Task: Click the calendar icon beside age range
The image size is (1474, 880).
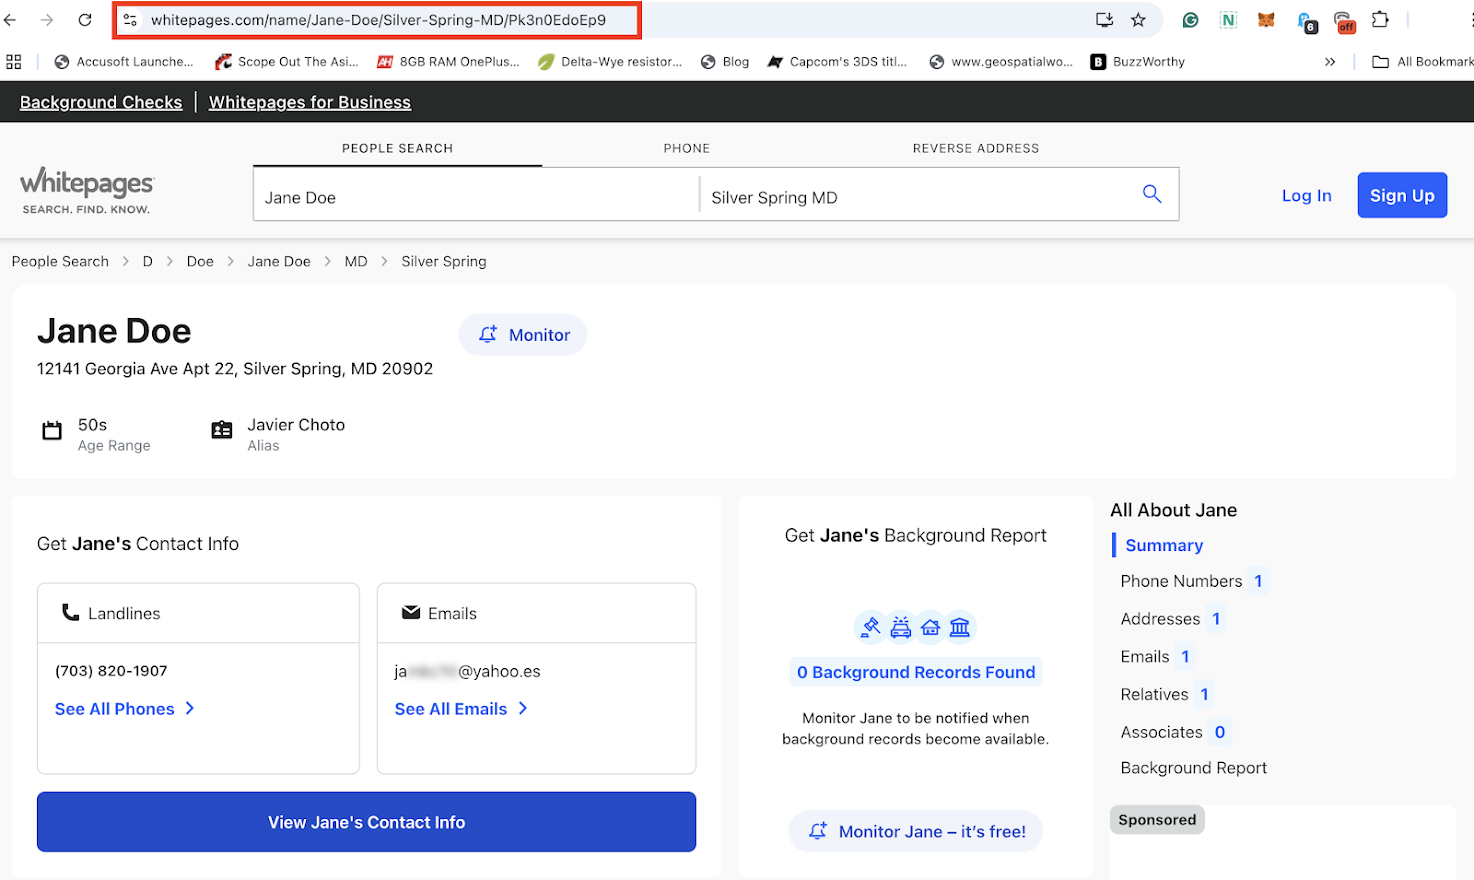Action: (x=52, y=431)
